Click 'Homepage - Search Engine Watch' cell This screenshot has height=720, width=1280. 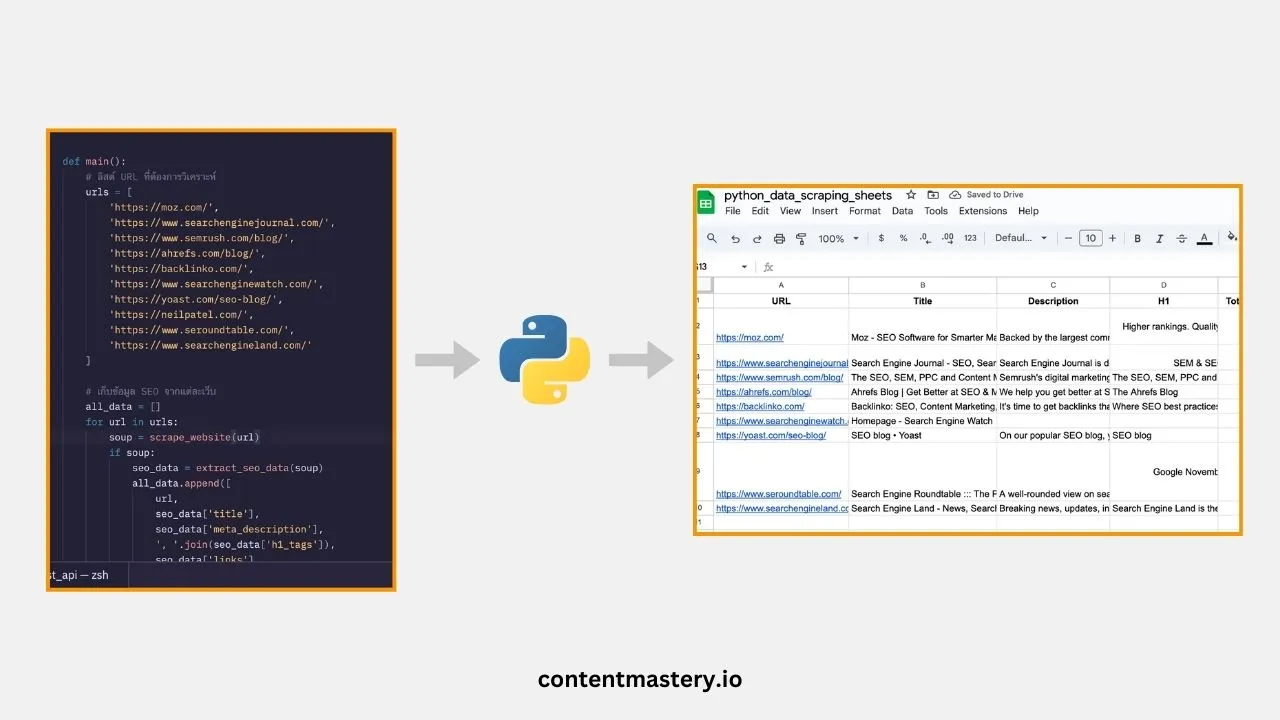click(923, 421)
